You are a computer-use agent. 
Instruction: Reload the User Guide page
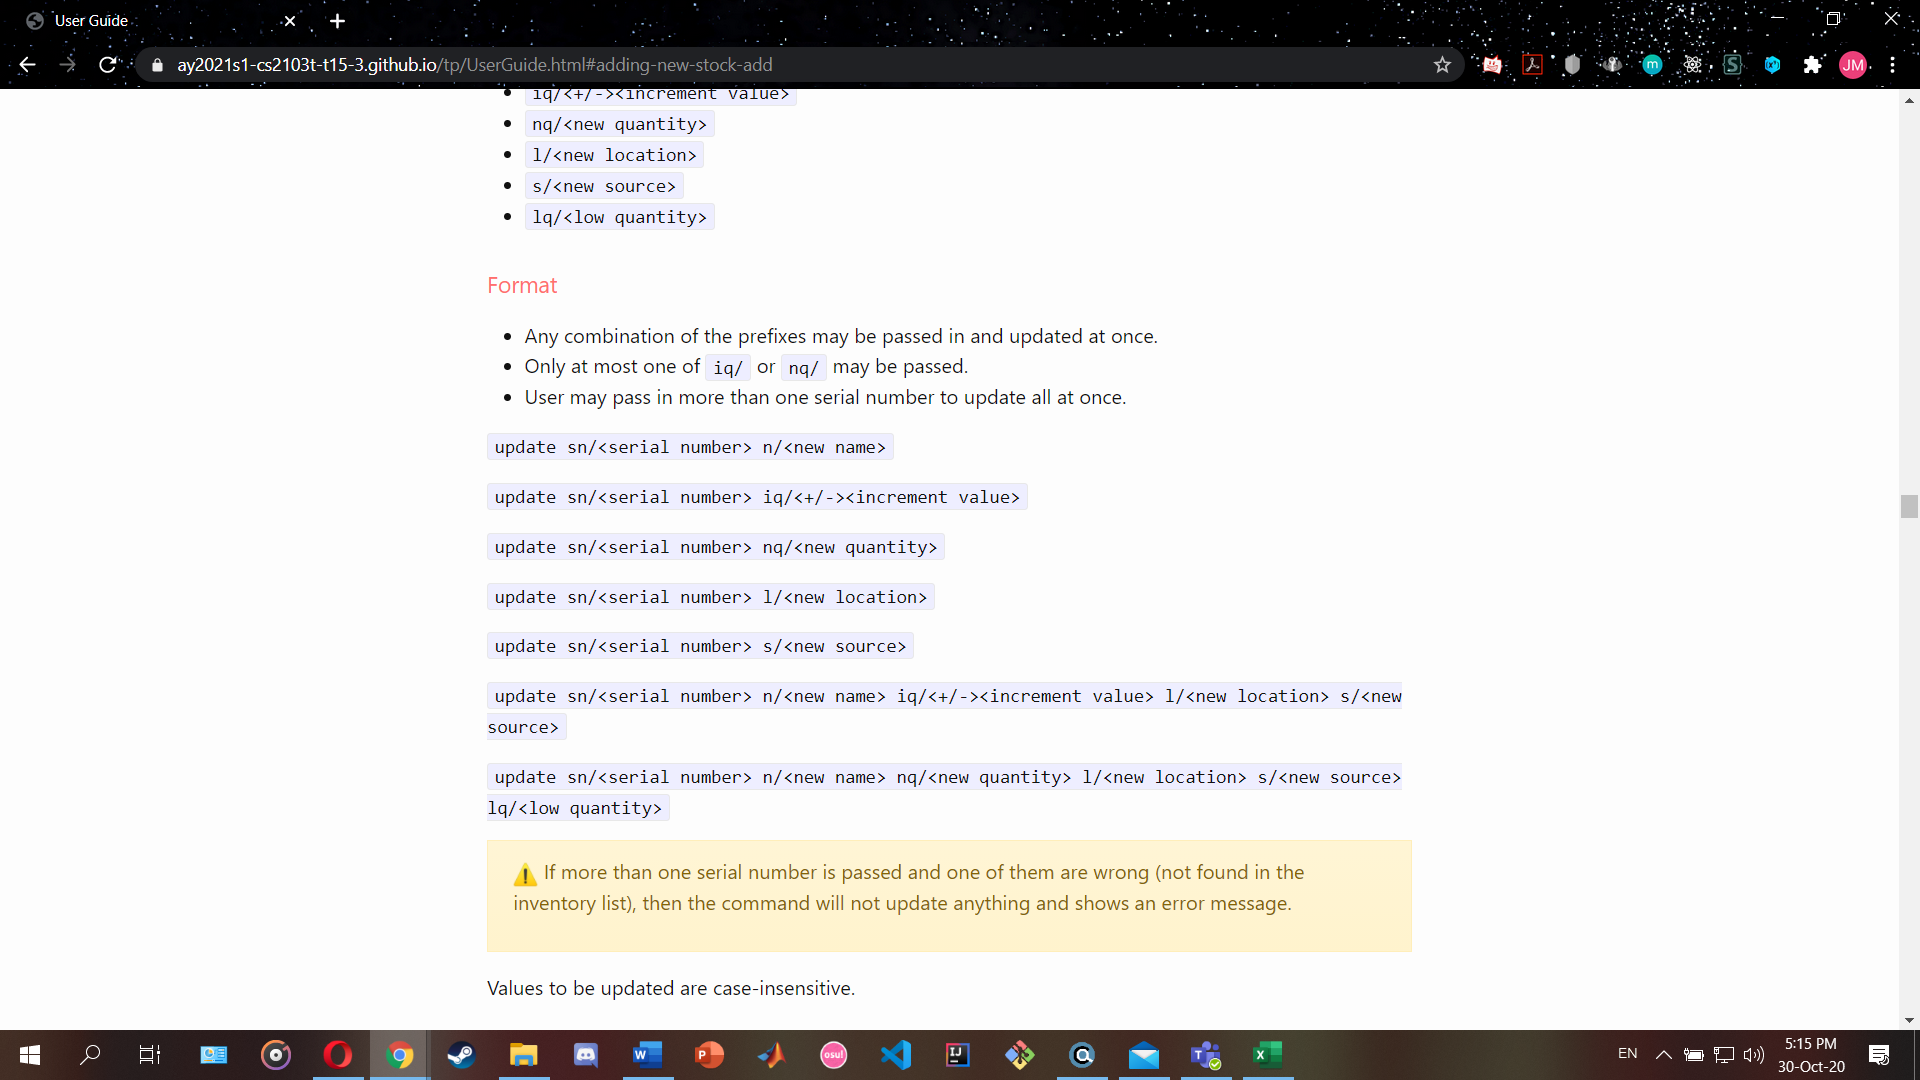108,65
